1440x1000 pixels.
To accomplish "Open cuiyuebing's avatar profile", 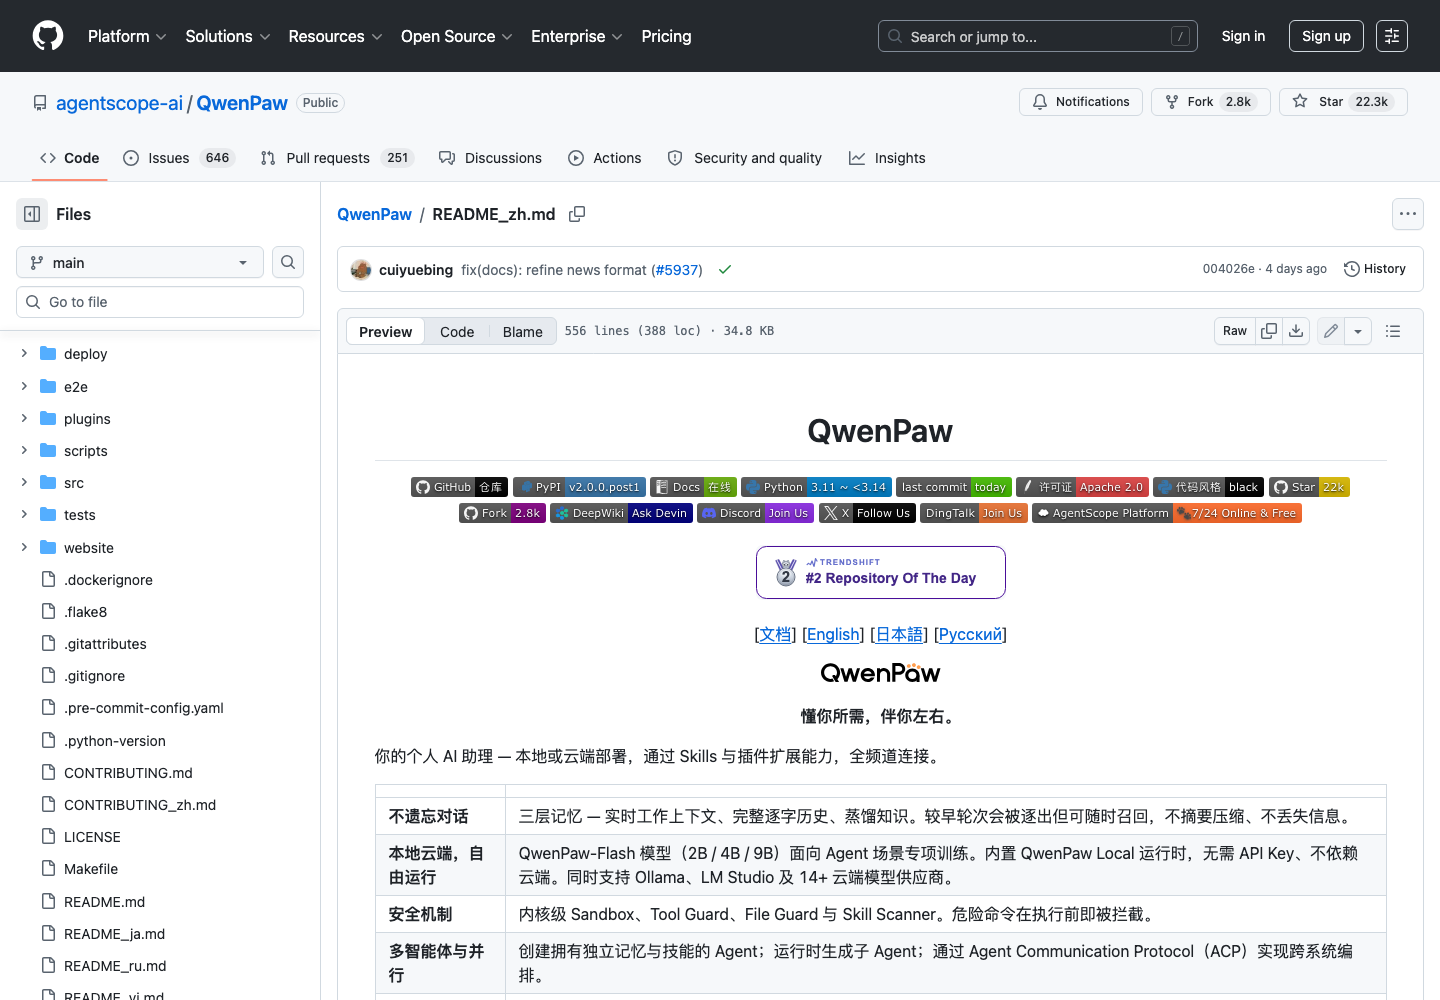I will click(x=361, y=270).
